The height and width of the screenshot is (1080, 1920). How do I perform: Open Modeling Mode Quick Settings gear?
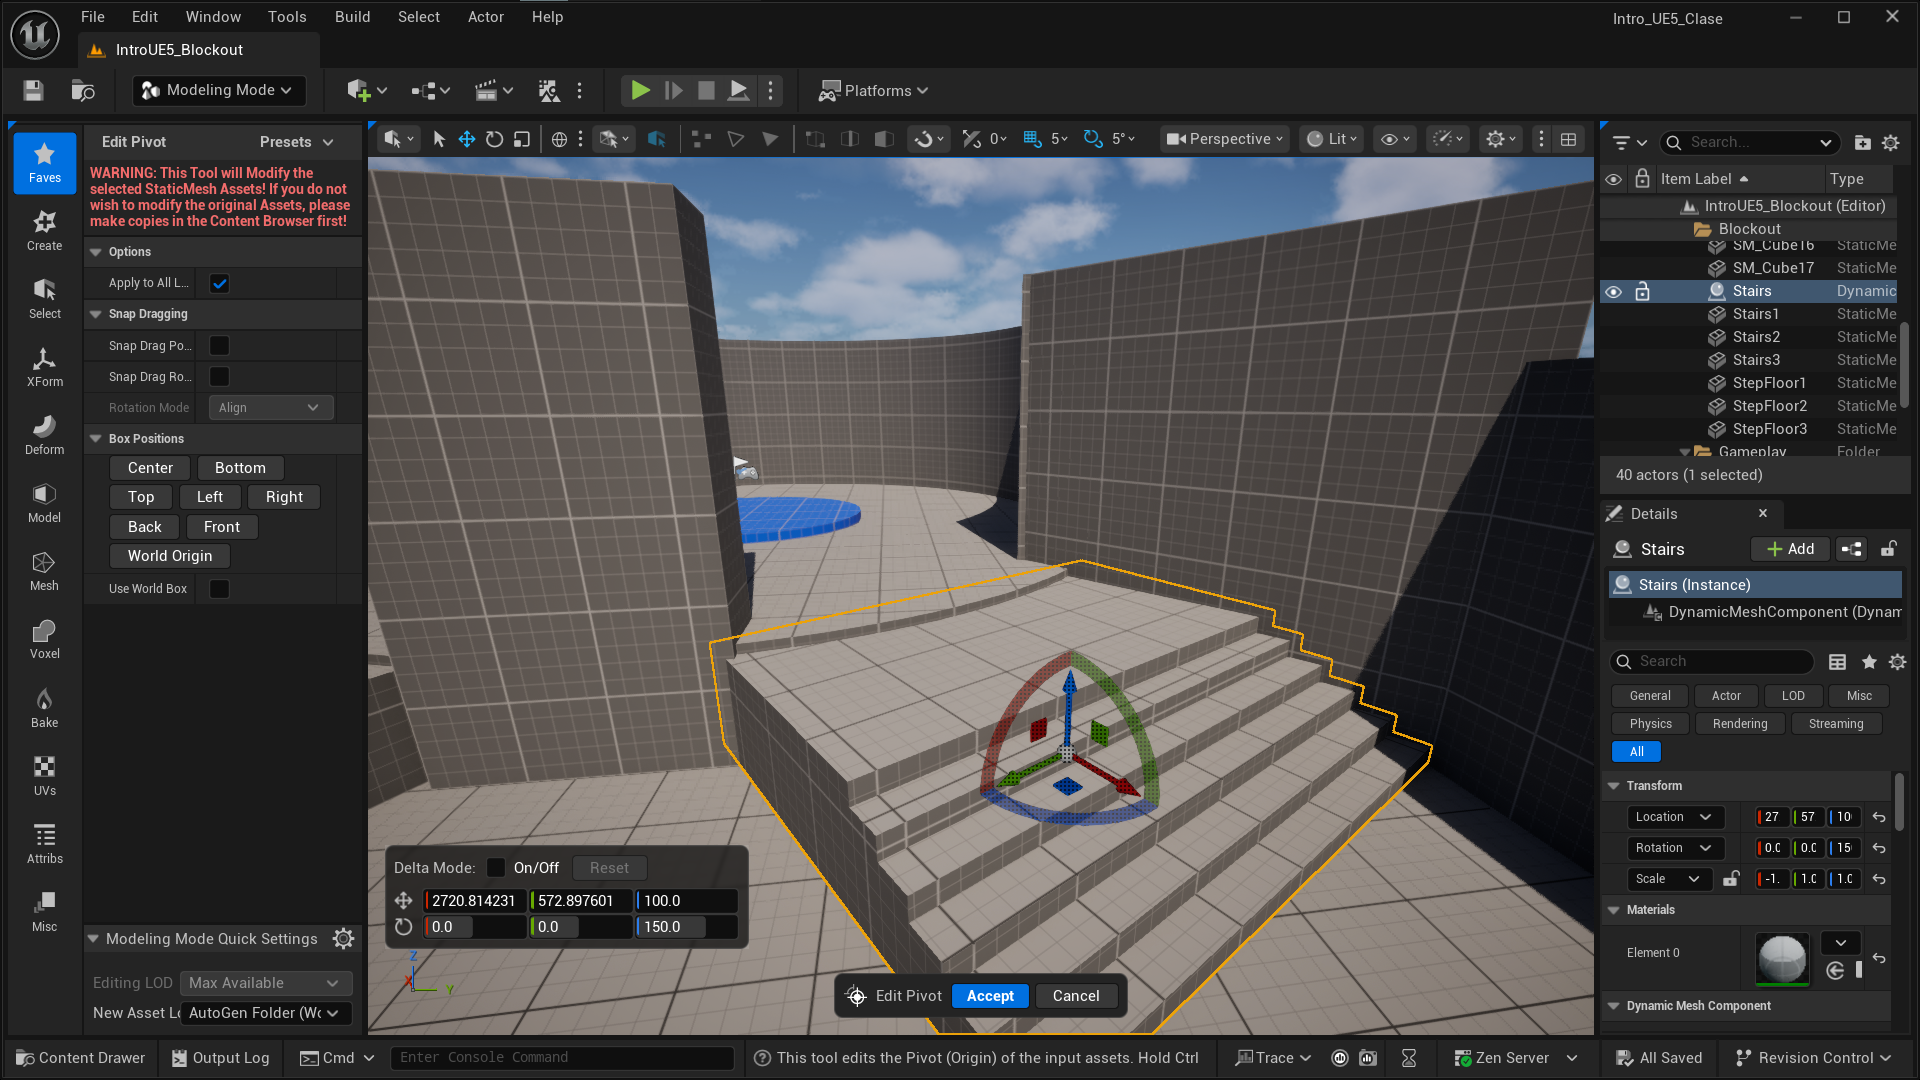click(343, 939)
